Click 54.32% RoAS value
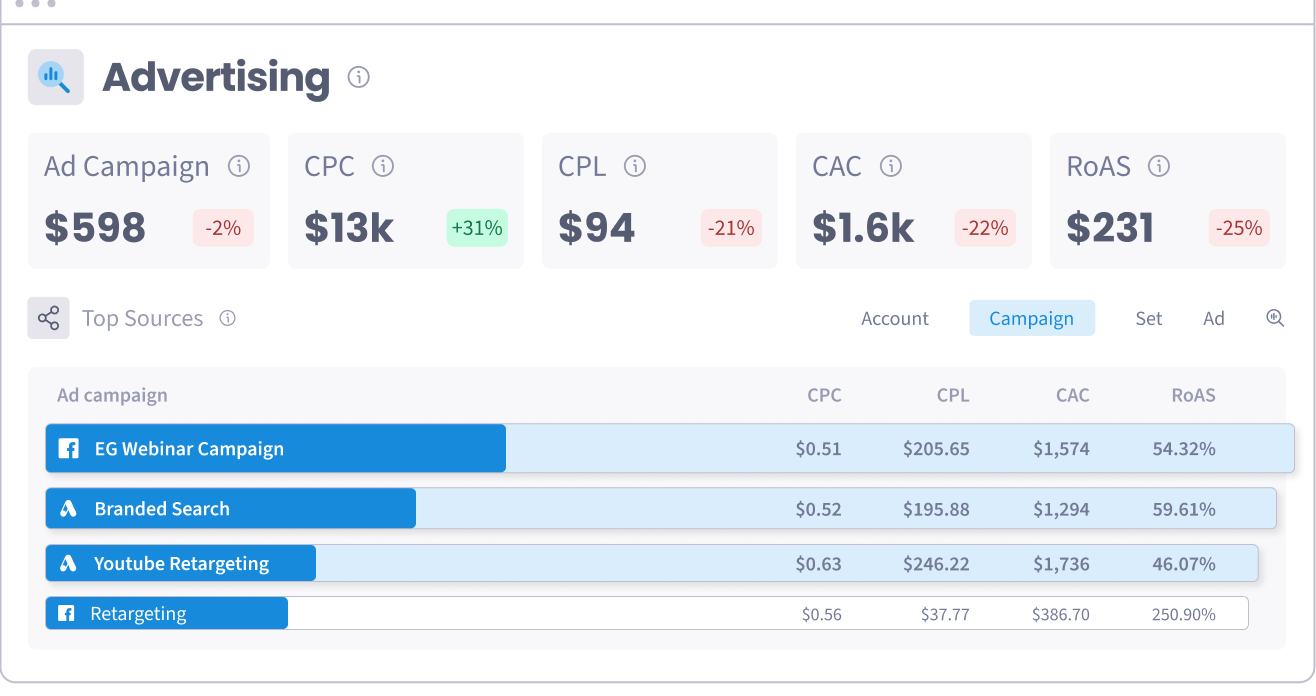This screenshot has height=696, width=1316. [1184, 449]
